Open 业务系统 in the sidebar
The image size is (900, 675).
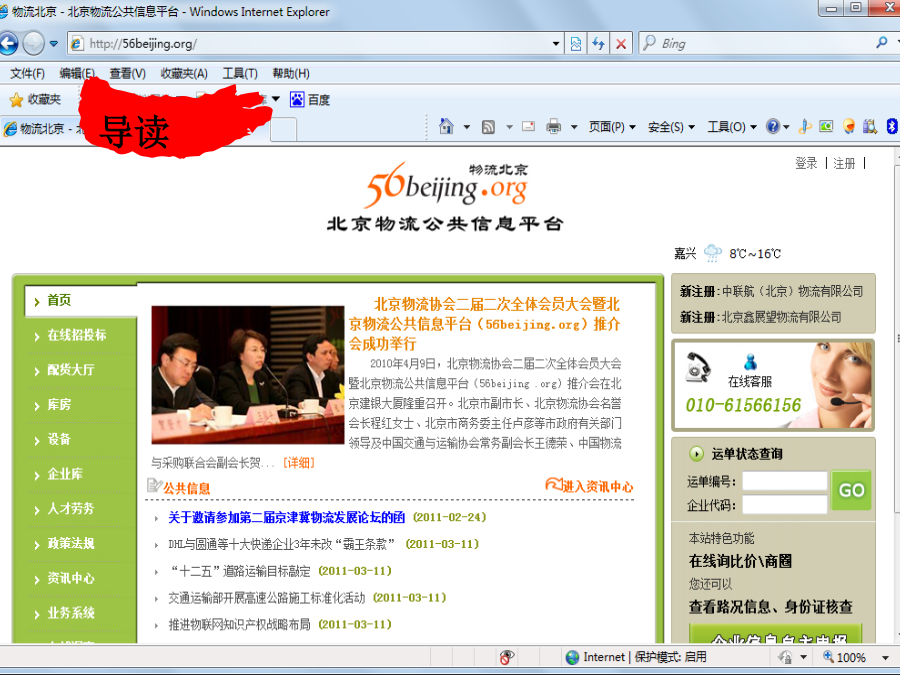click(71, 613)
